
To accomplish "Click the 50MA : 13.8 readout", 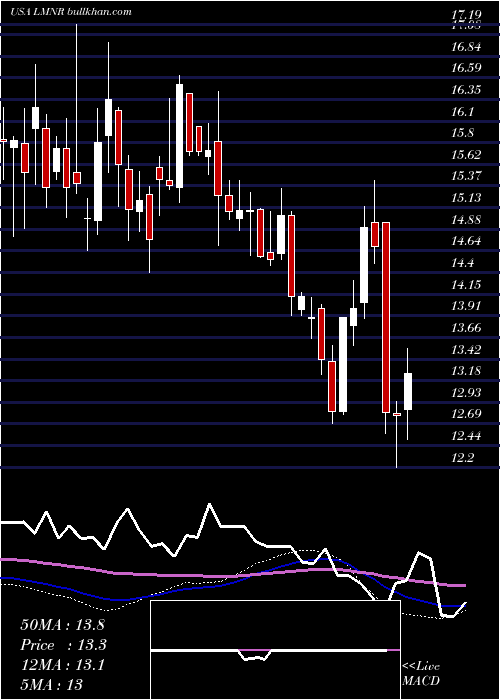I will click(x=62, y=625).
